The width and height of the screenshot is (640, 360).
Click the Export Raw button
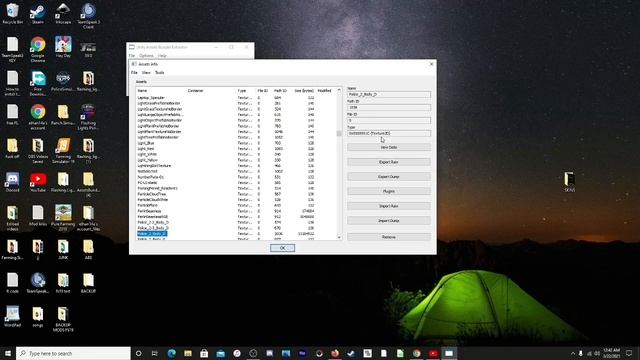pyautogui.click(x=389, y=162)
